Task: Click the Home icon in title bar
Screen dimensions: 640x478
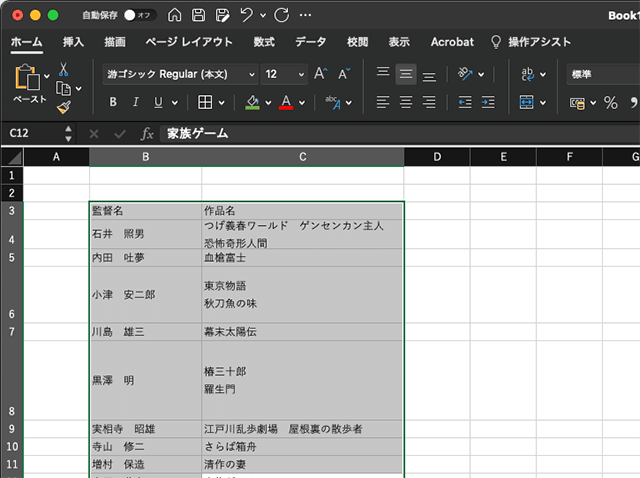Action: pyautogui.click(x=175, y=15)
